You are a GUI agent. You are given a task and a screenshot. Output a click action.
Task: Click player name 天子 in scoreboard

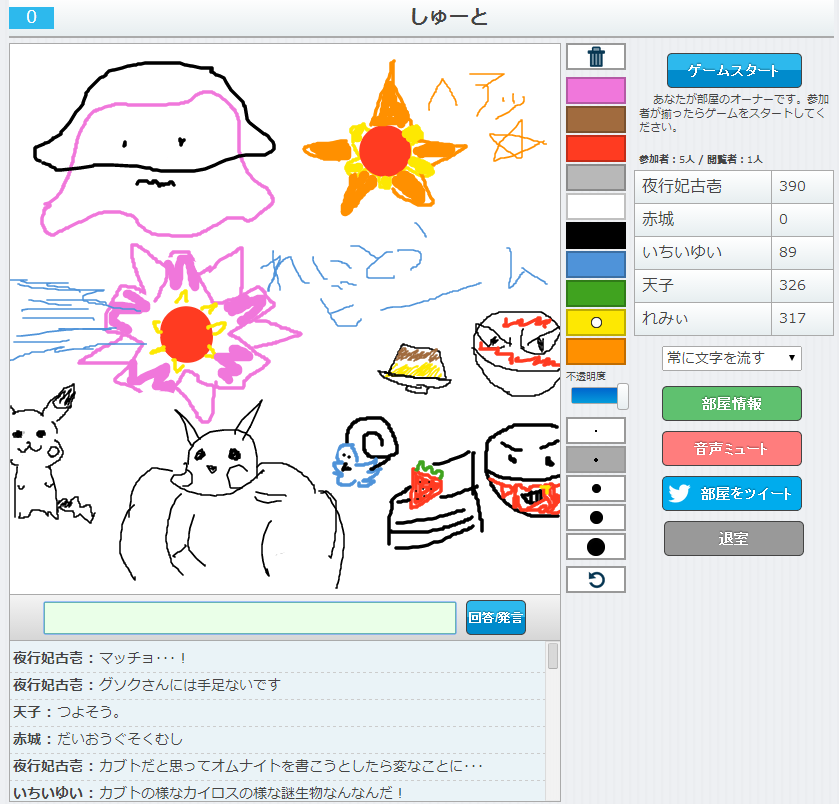click(x=658, y=285)
